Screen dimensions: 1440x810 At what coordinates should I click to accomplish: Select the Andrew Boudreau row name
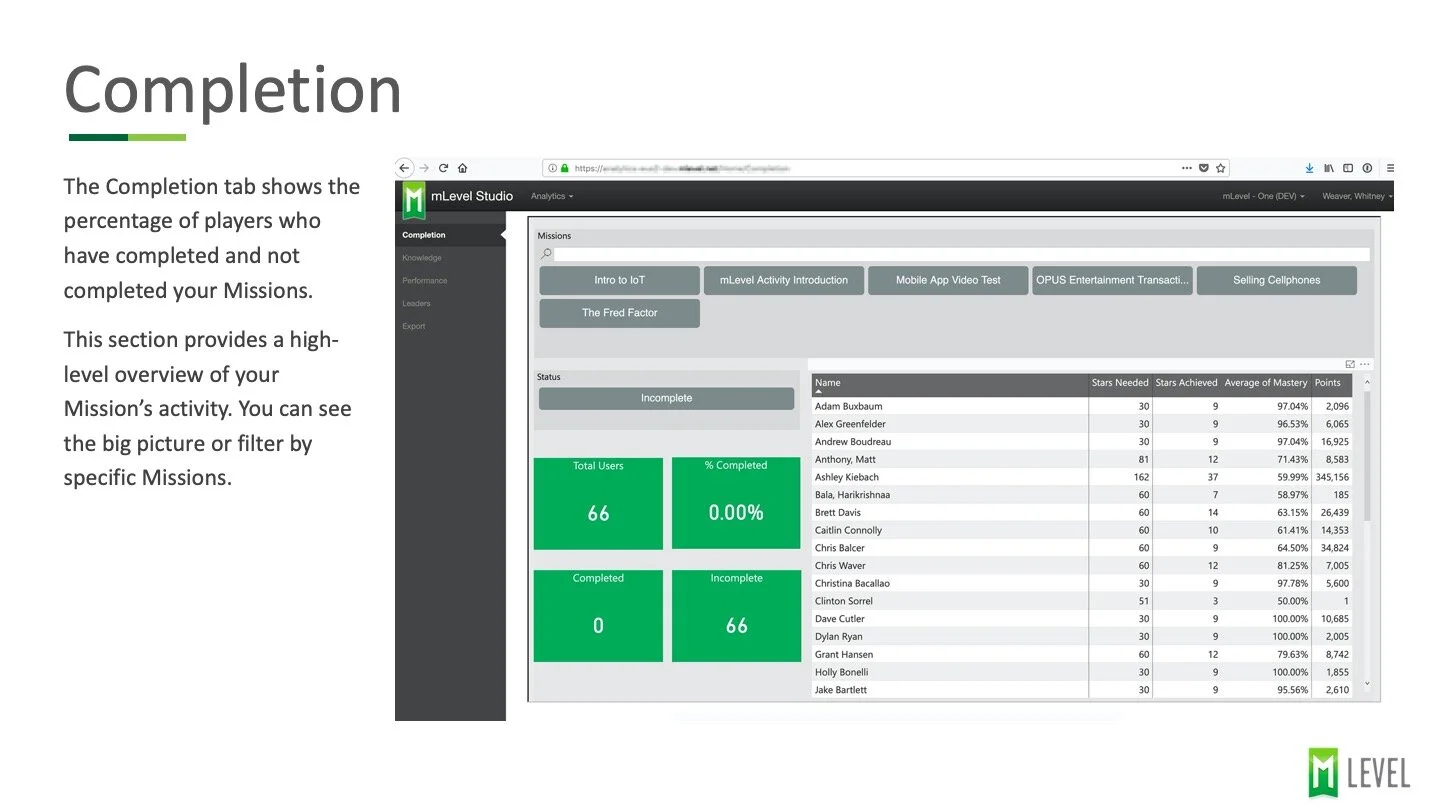tap(853, 442)
